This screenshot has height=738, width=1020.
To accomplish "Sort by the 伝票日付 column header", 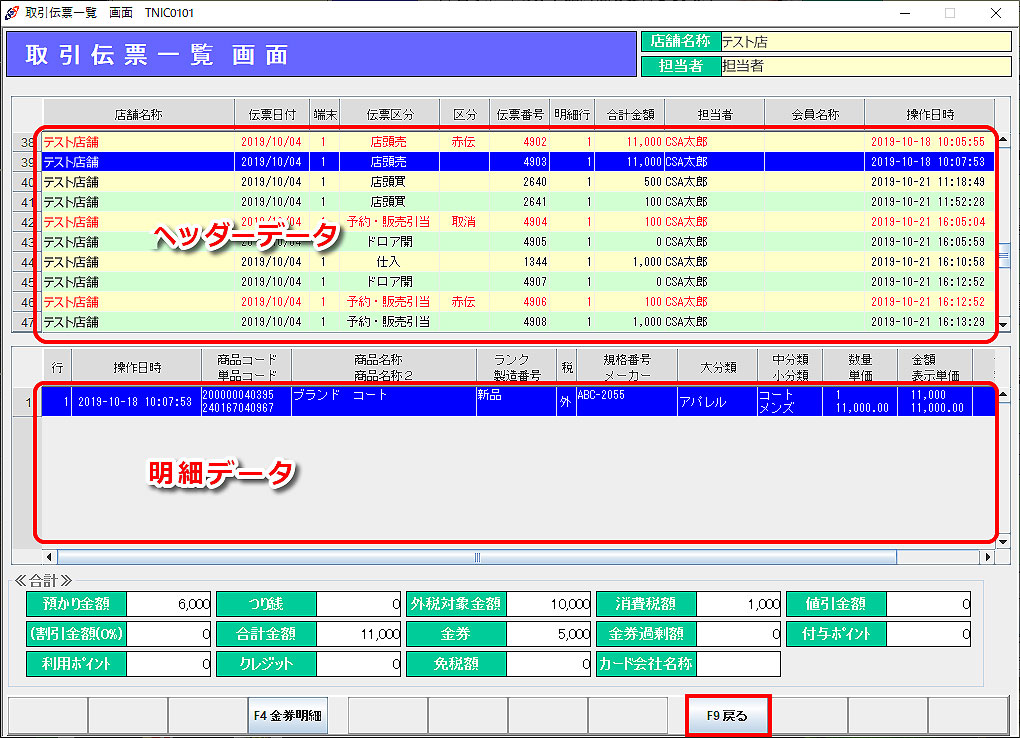I will click(x=271, y=115).
